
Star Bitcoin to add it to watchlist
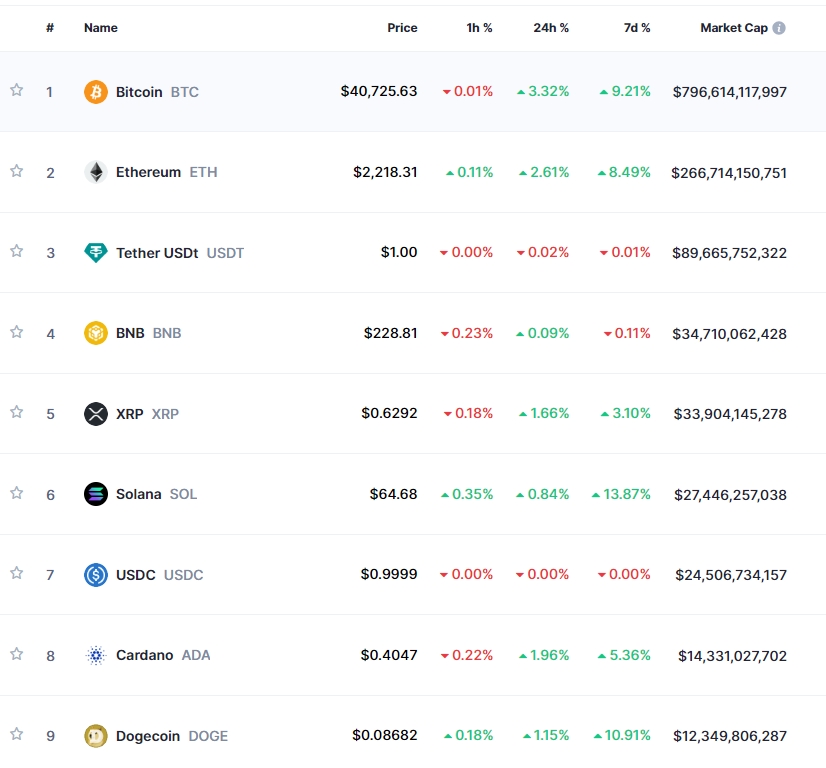pos(16,91)
